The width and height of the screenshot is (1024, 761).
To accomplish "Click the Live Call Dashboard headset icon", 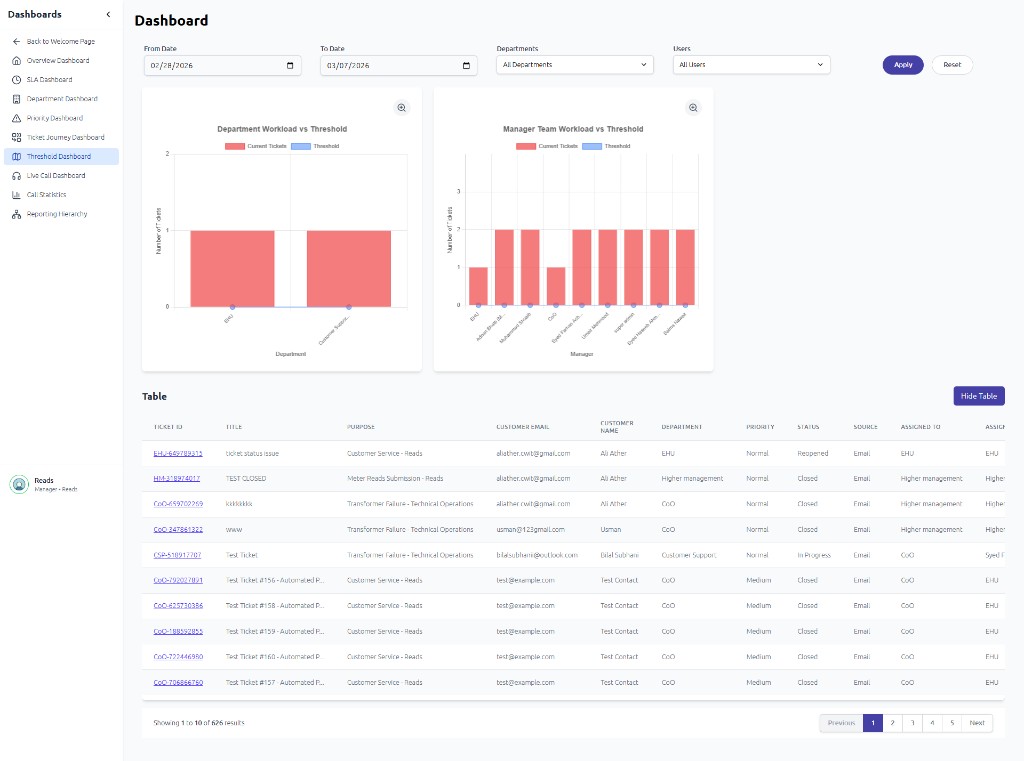I will click(16, 176).
